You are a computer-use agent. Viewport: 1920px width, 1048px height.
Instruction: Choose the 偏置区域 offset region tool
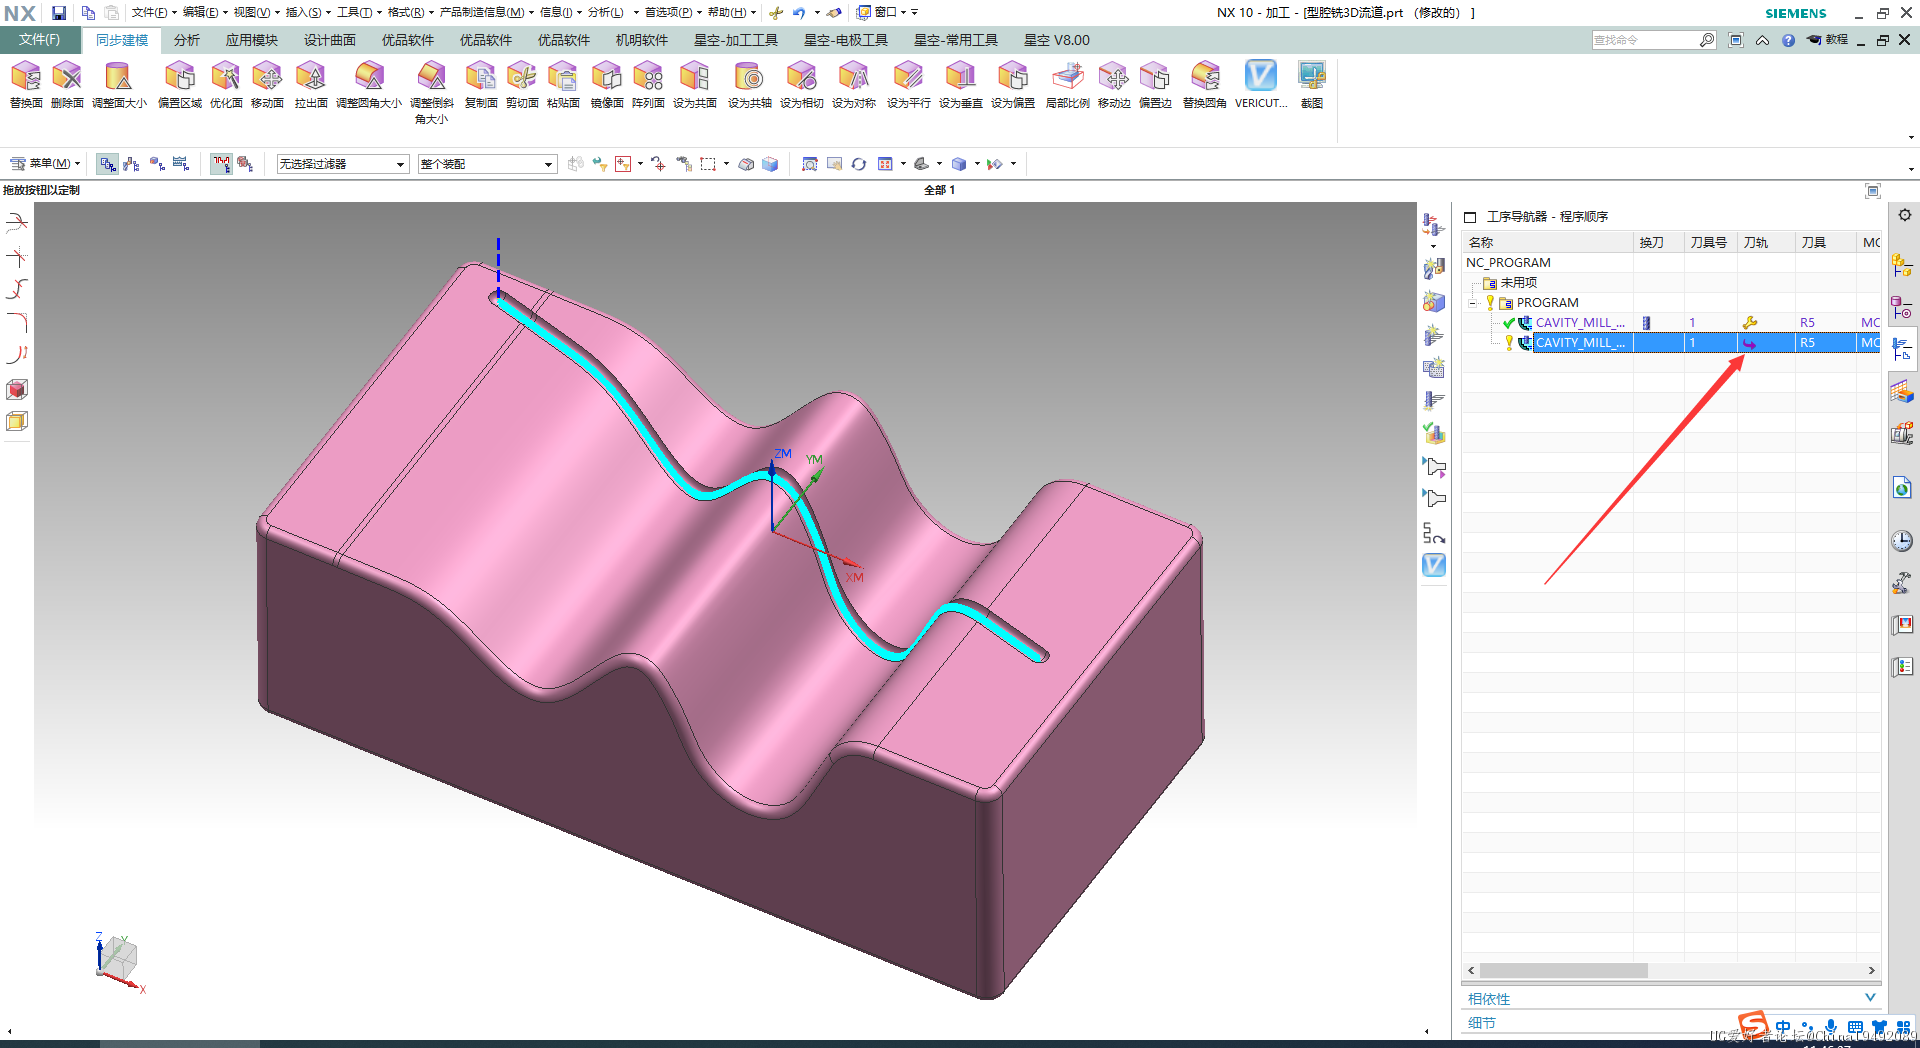click(180, 84)
